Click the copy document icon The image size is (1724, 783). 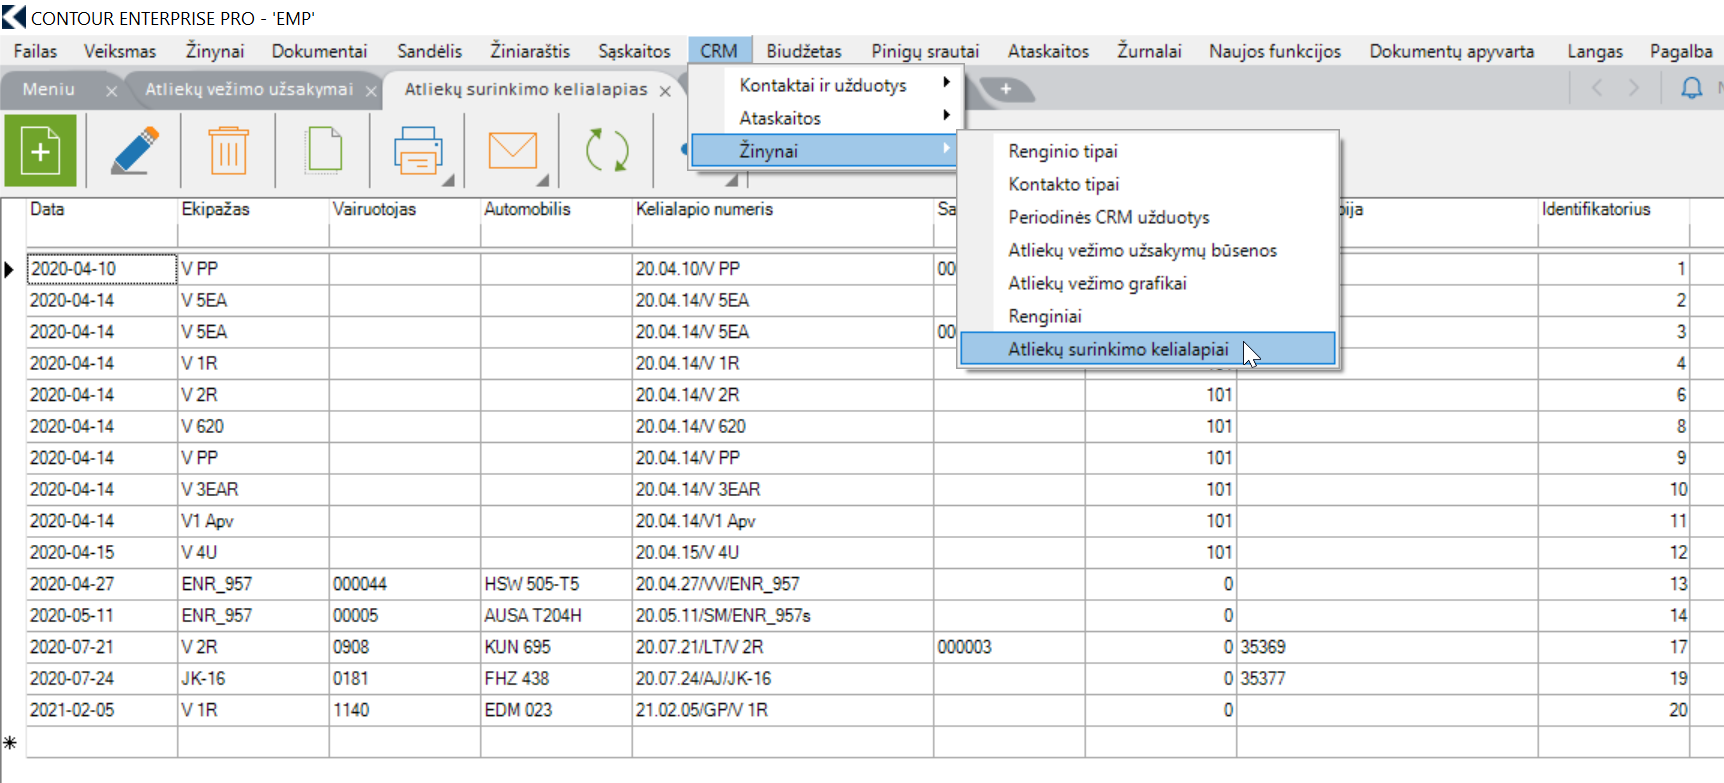[x=323, y=151]
